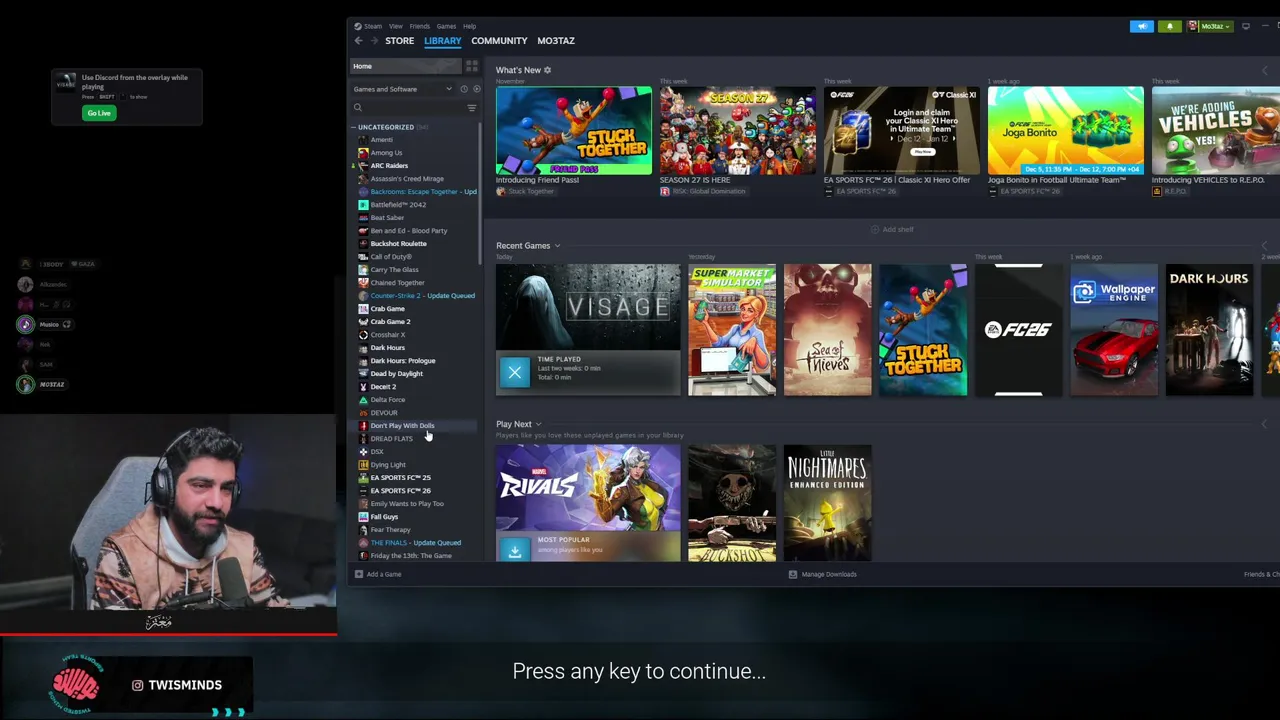Click the blue X button on Visage card

(x=514, y=372)
